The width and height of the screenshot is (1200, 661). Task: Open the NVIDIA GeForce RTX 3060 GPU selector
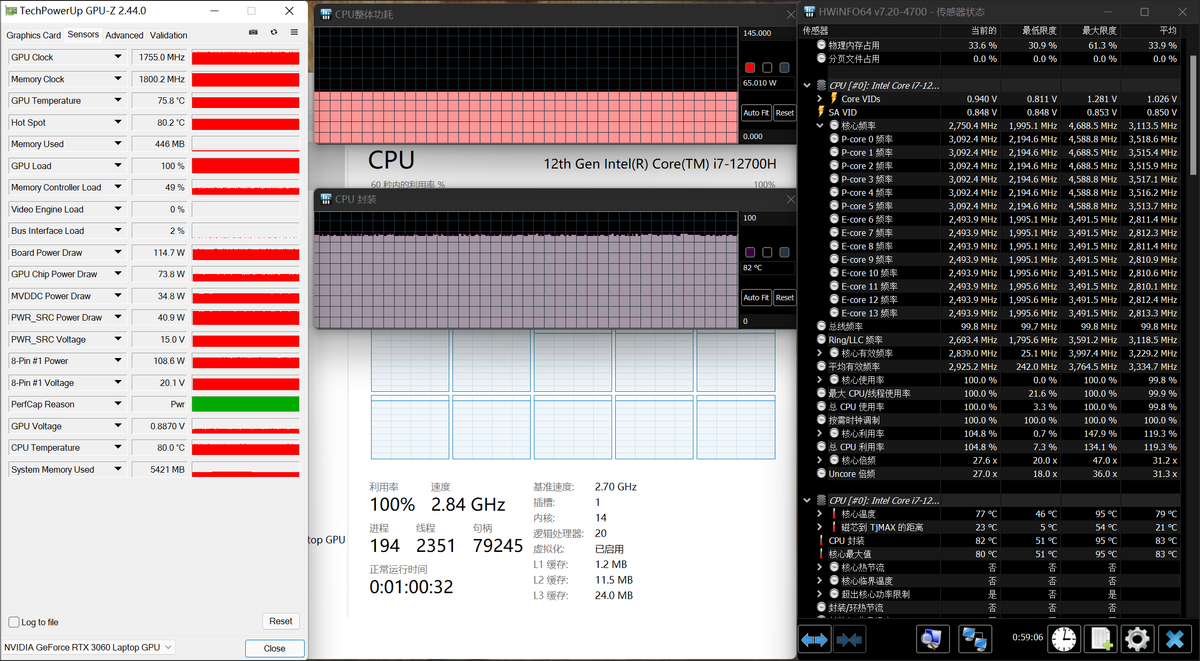tap(89, 647)
